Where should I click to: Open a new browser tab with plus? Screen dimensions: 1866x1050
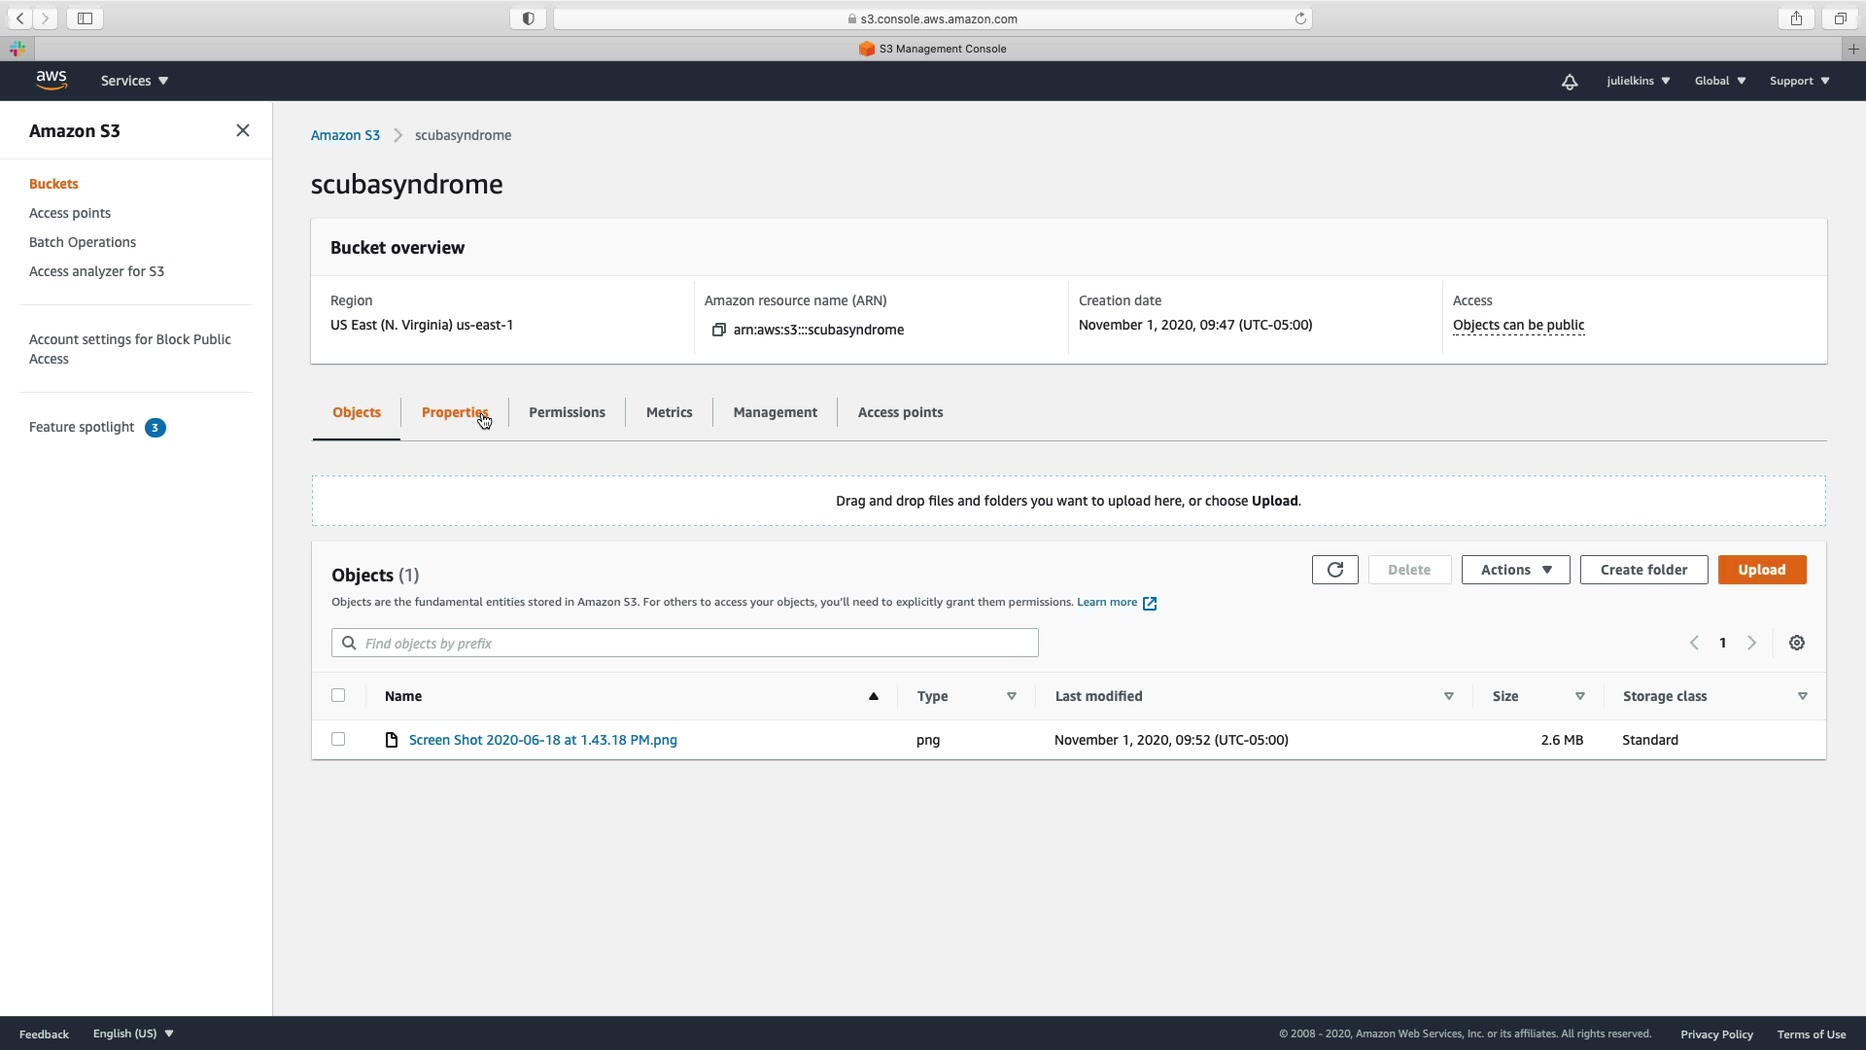[1853, 48]
